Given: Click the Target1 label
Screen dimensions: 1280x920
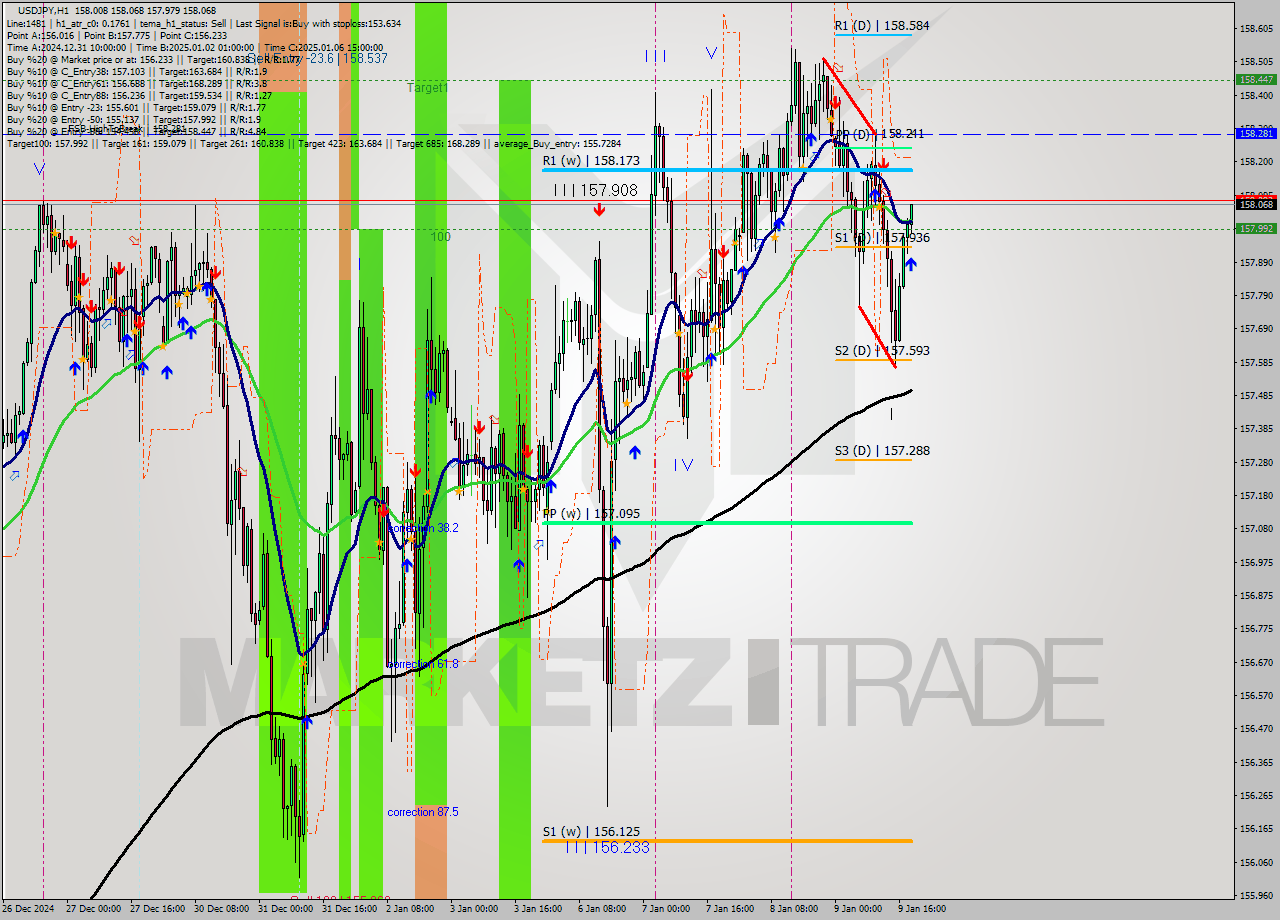Looking at the screenshot, I should click(x=427, y=88).
